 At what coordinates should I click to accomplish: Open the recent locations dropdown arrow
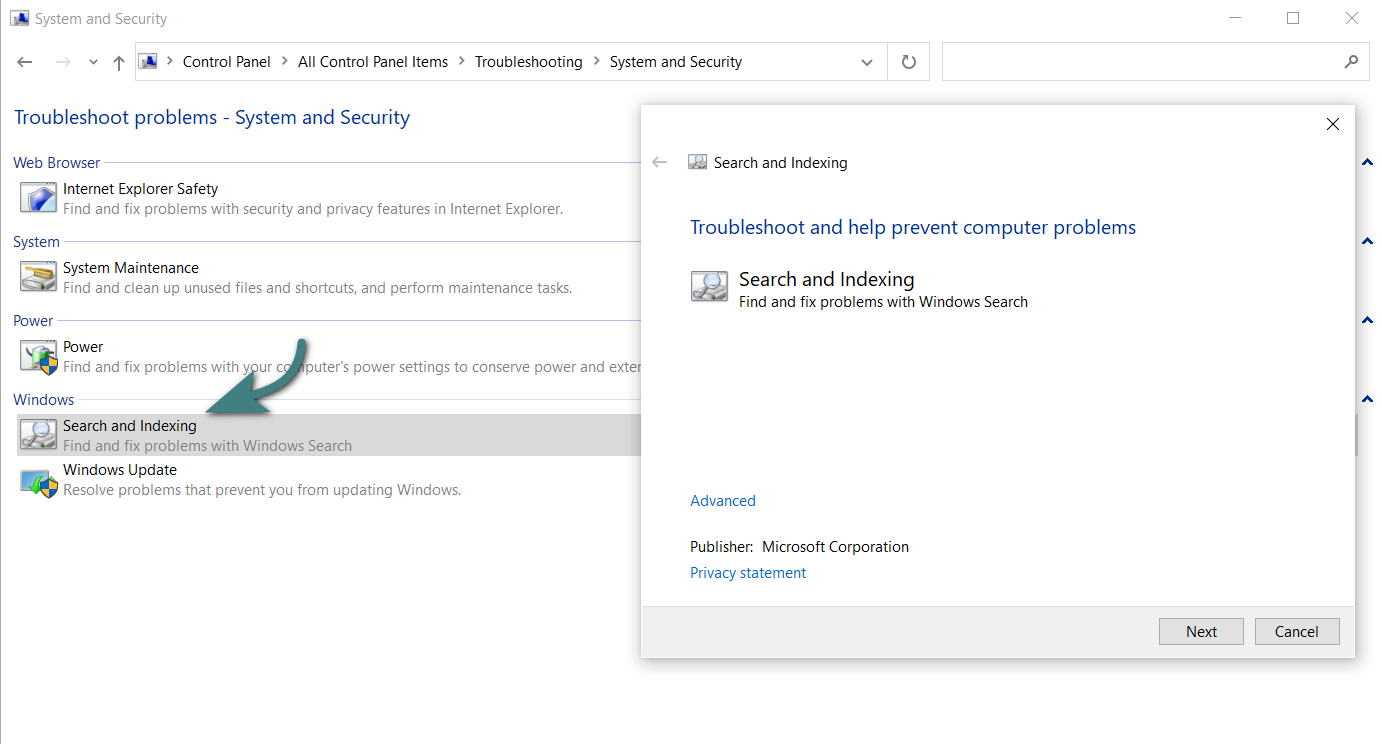click(93, 62)
